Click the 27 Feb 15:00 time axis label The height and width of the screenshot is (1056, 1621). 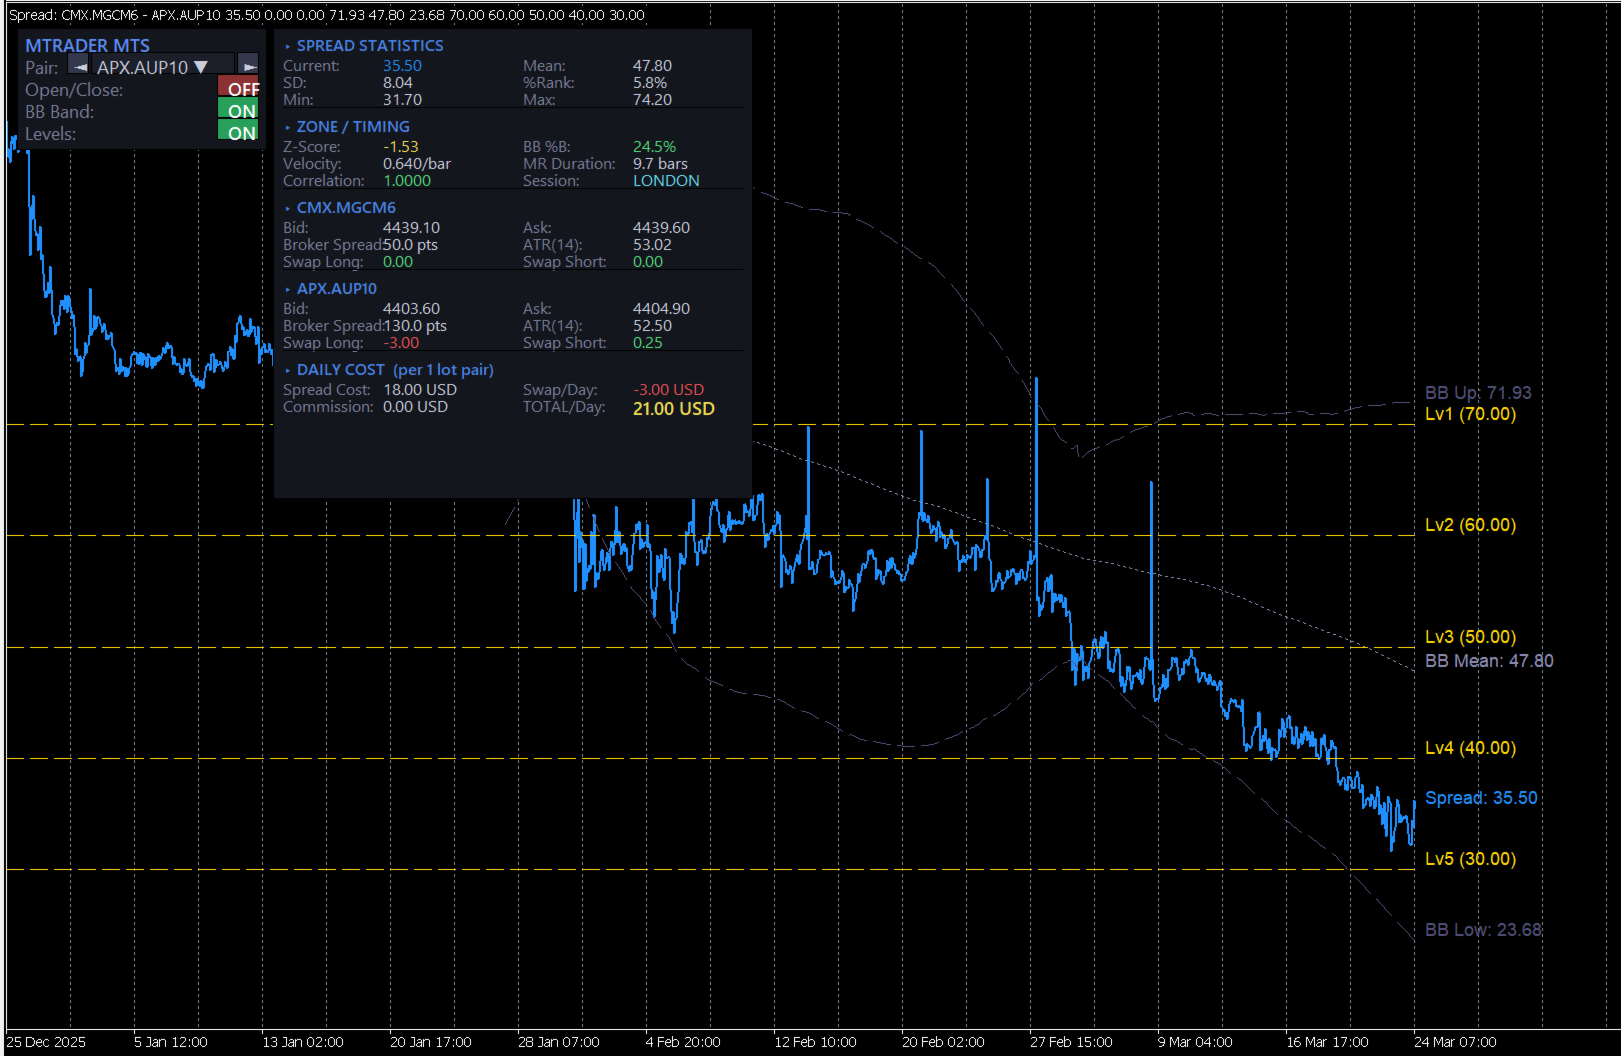1071,1042
